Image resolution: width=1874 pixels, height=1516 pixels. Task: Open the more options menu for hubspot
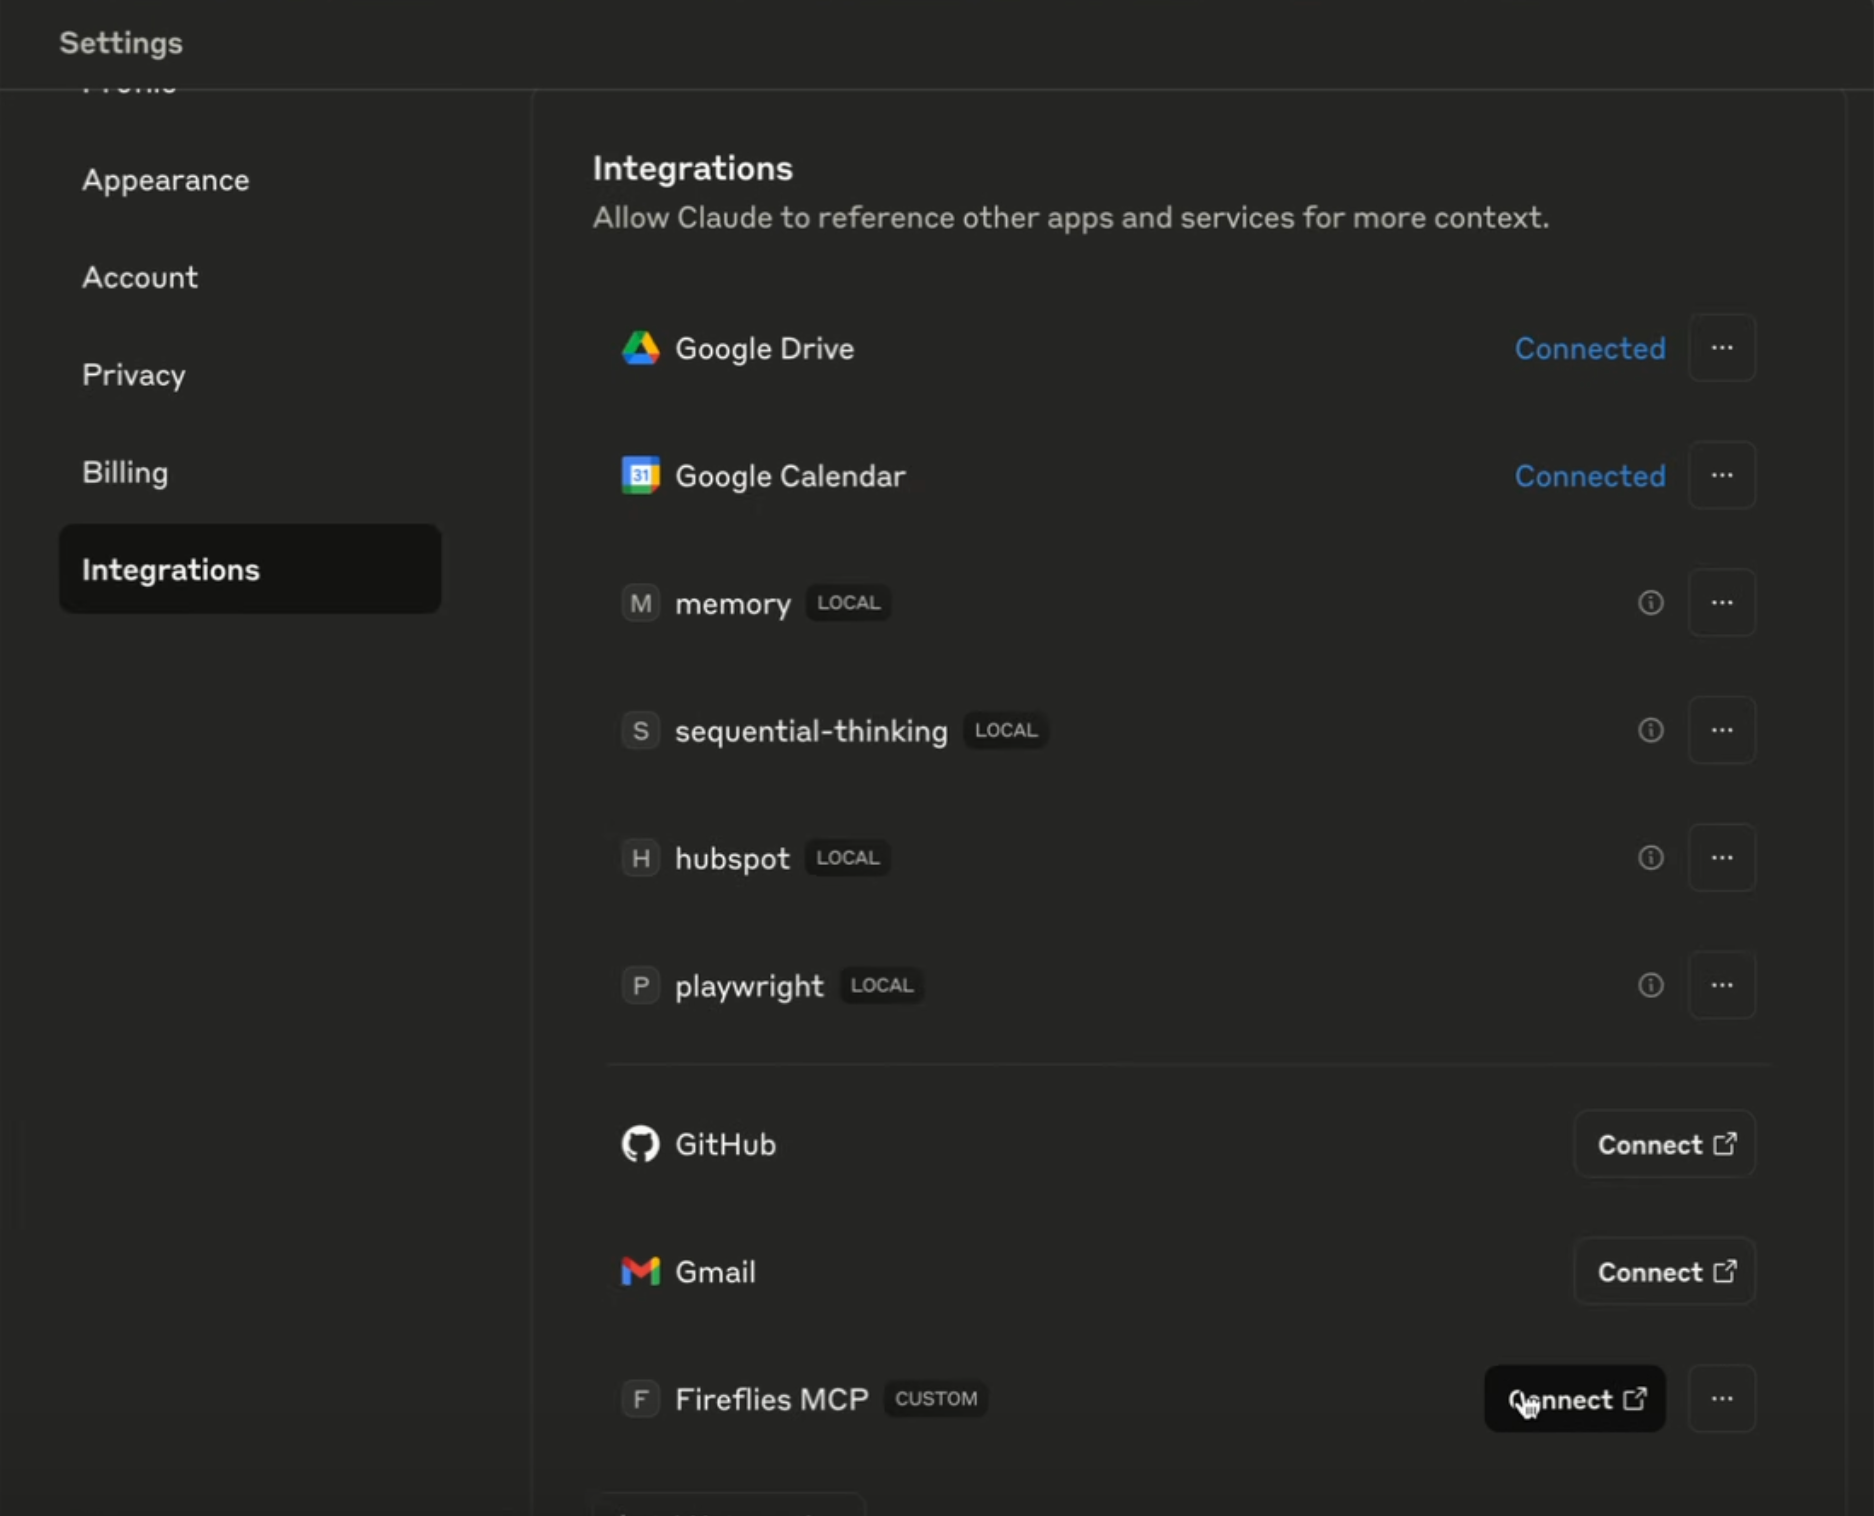(1722, 857)
